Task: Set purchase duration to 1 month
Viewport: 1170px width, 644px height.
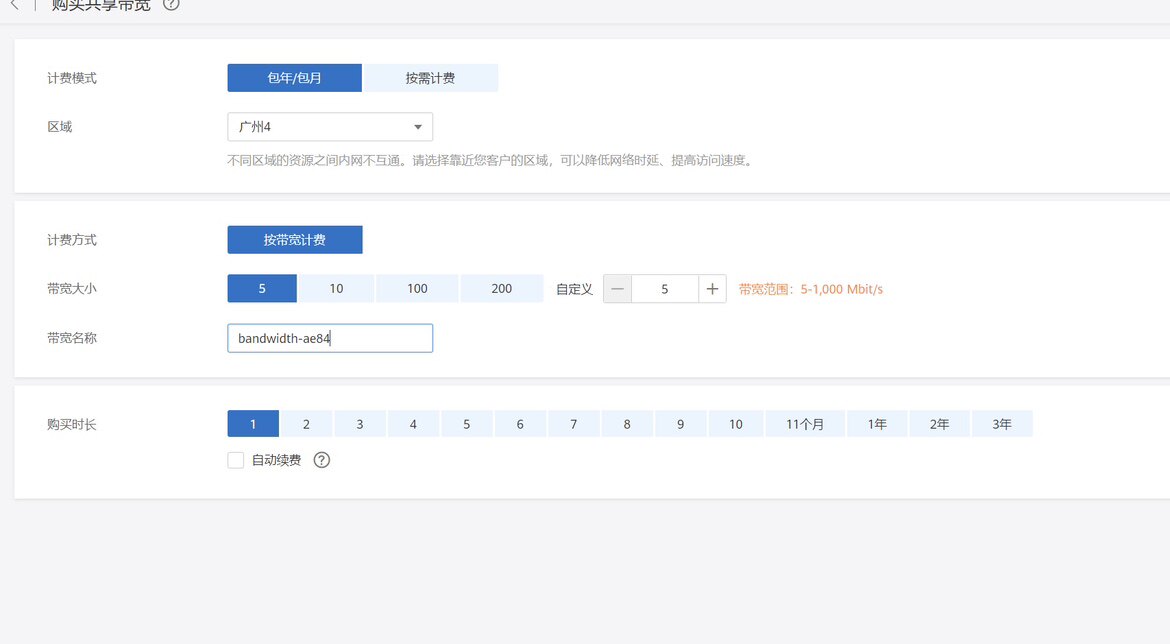Action: click(253, 424)
